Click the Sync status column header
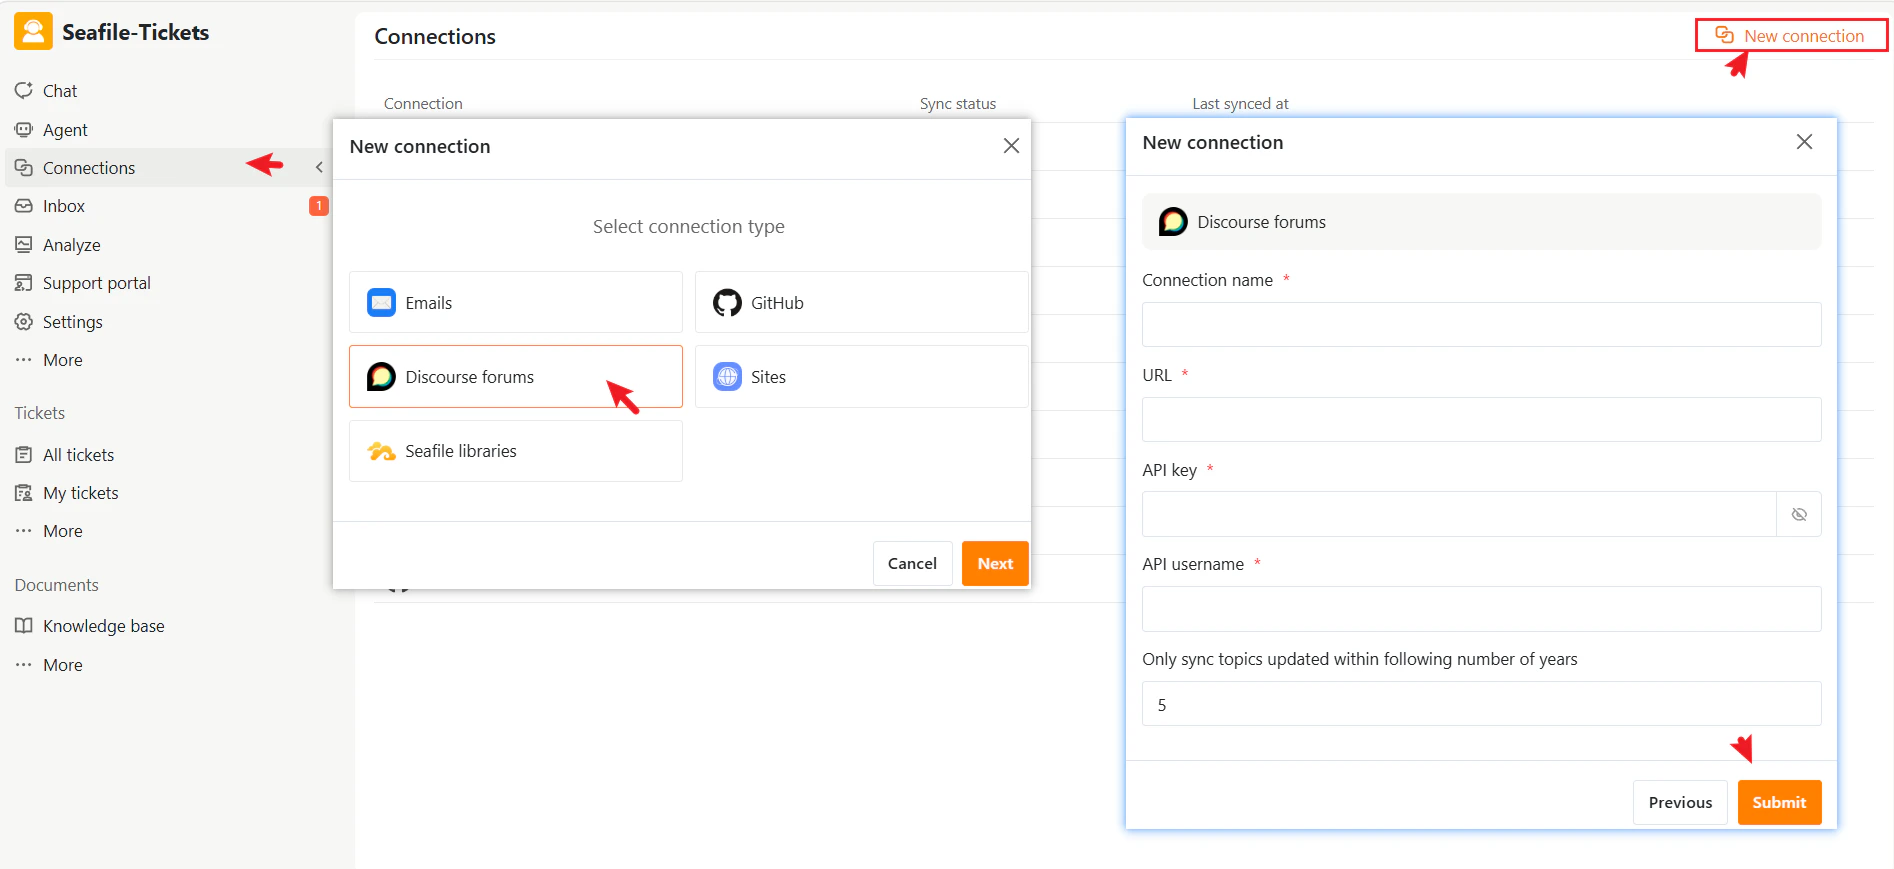1894x869 pixels. tap(957, 104)
